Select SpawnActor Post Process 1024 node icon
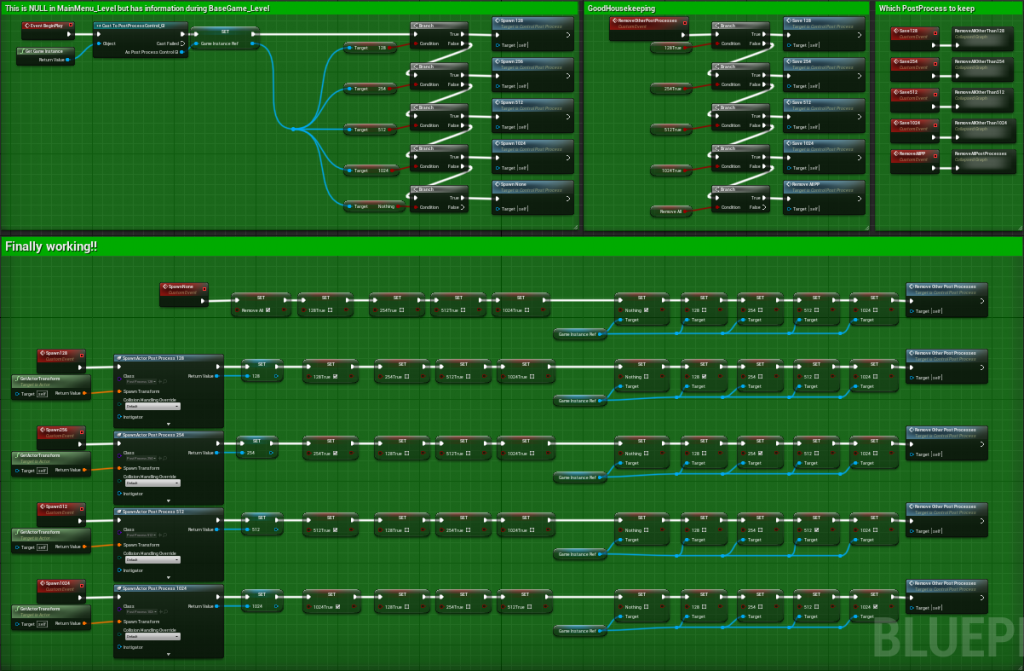This screenshot has height=671, width=1024. 119,588
